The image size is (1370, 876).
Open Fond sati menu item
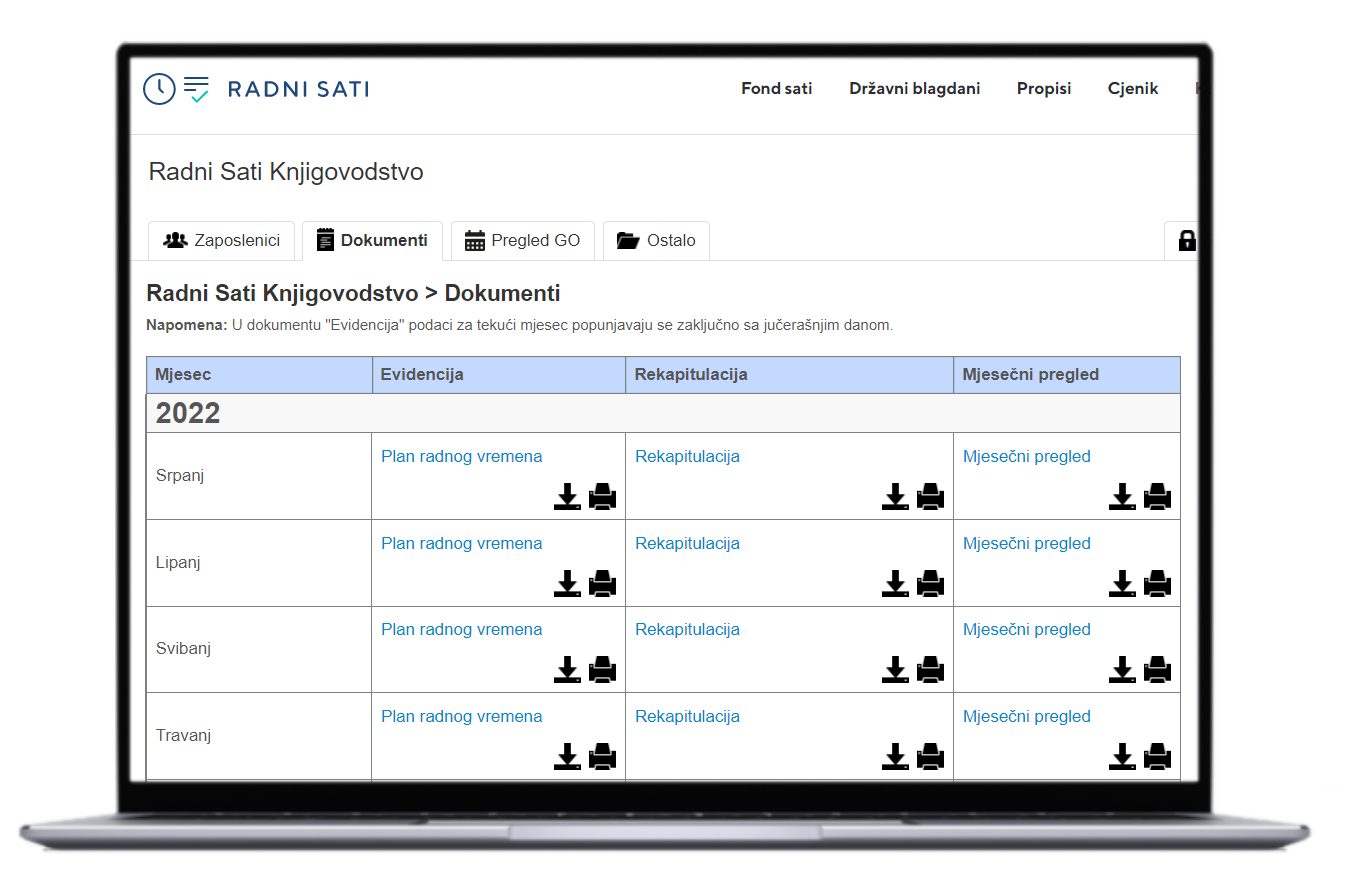pos(776,89)
